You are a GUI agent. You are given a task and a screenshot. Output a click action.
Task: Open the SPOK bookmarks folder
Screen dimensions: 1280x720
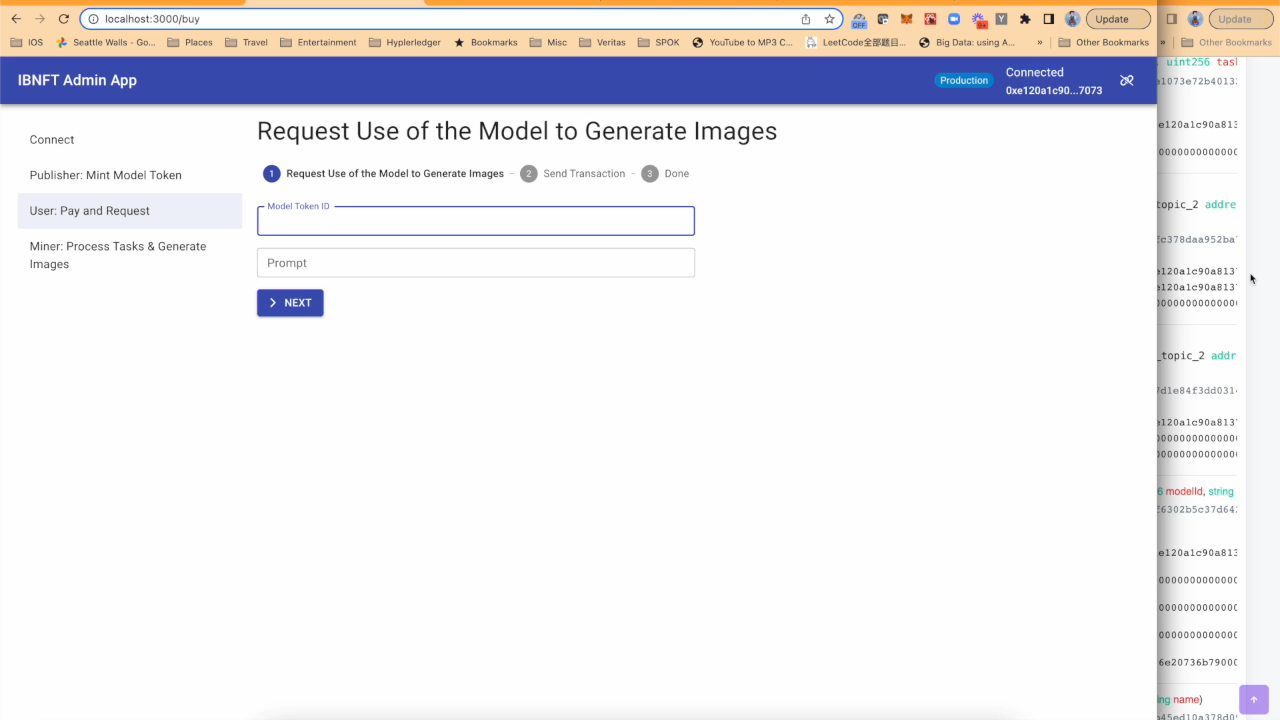point(659,42)
